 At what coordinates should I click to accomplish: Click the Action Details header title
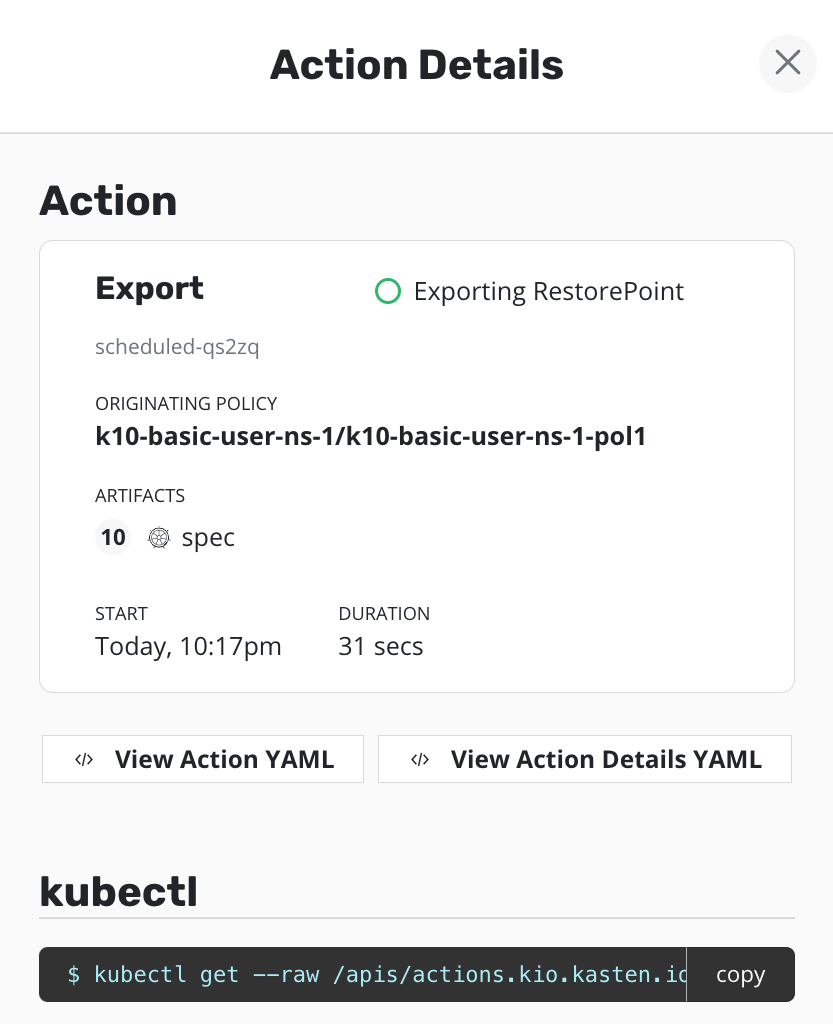416,66
